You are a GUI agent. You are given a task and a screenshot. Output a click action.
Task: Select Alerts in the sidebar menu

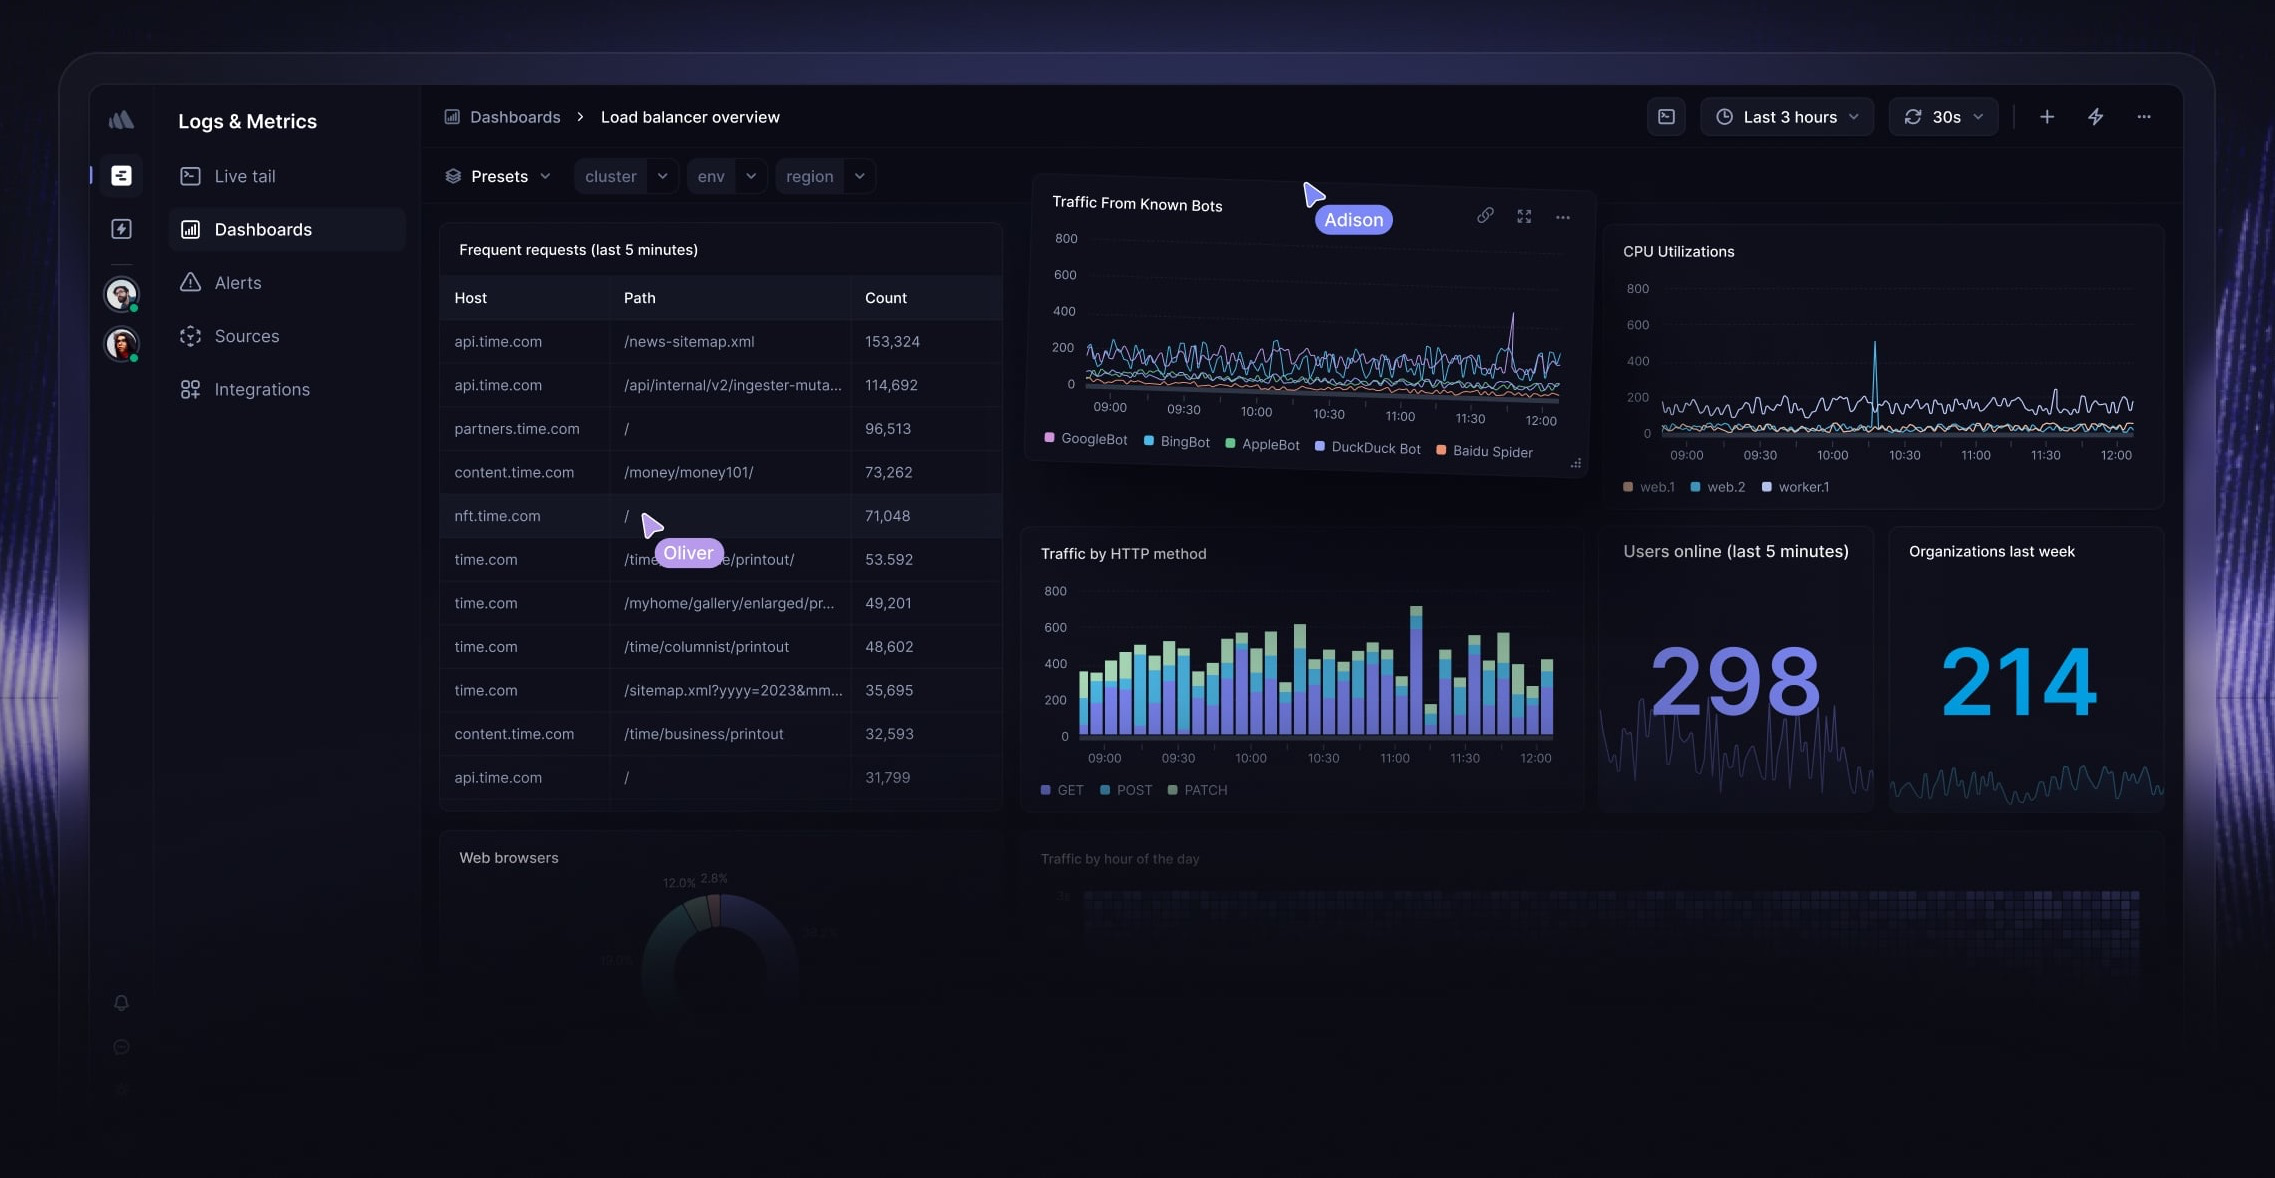pyautogui.click(x=239, y=282)
